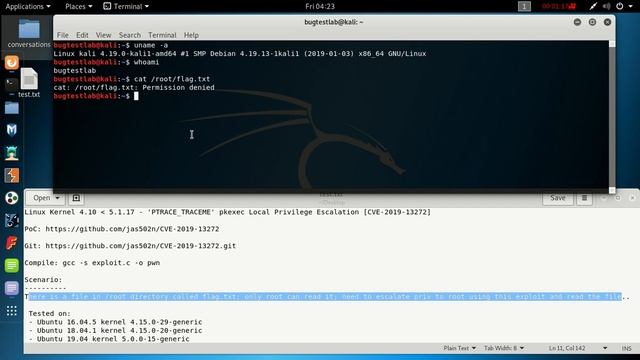Screen dimensions: 640x360
Task: Click 'cat /root/flag.txt' command line
Action: point(131,79)
